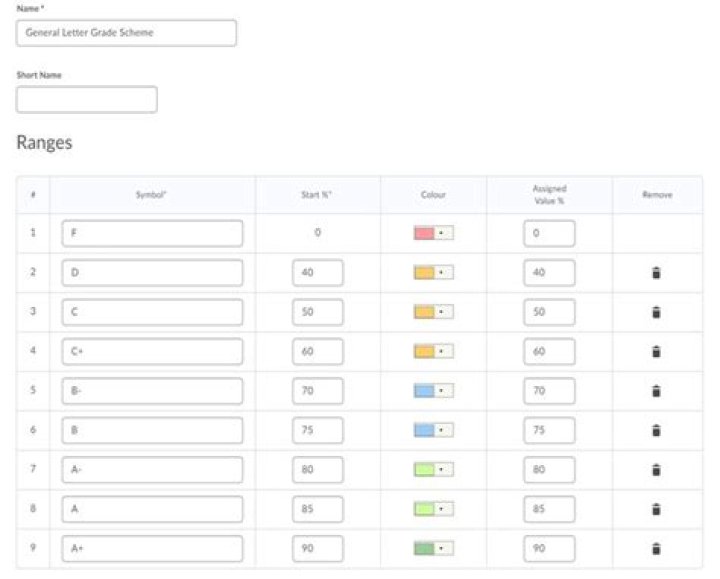Click the Start % field with 75

click(x=318, y=430)
